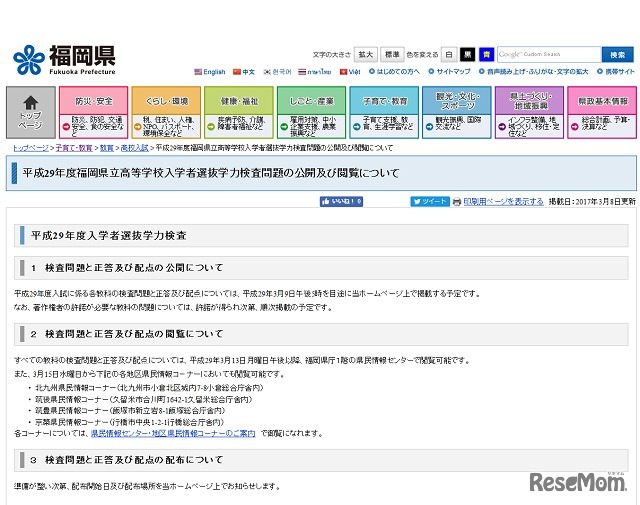Click the bullet icon beside 携帯サイト

pos(600,71)
